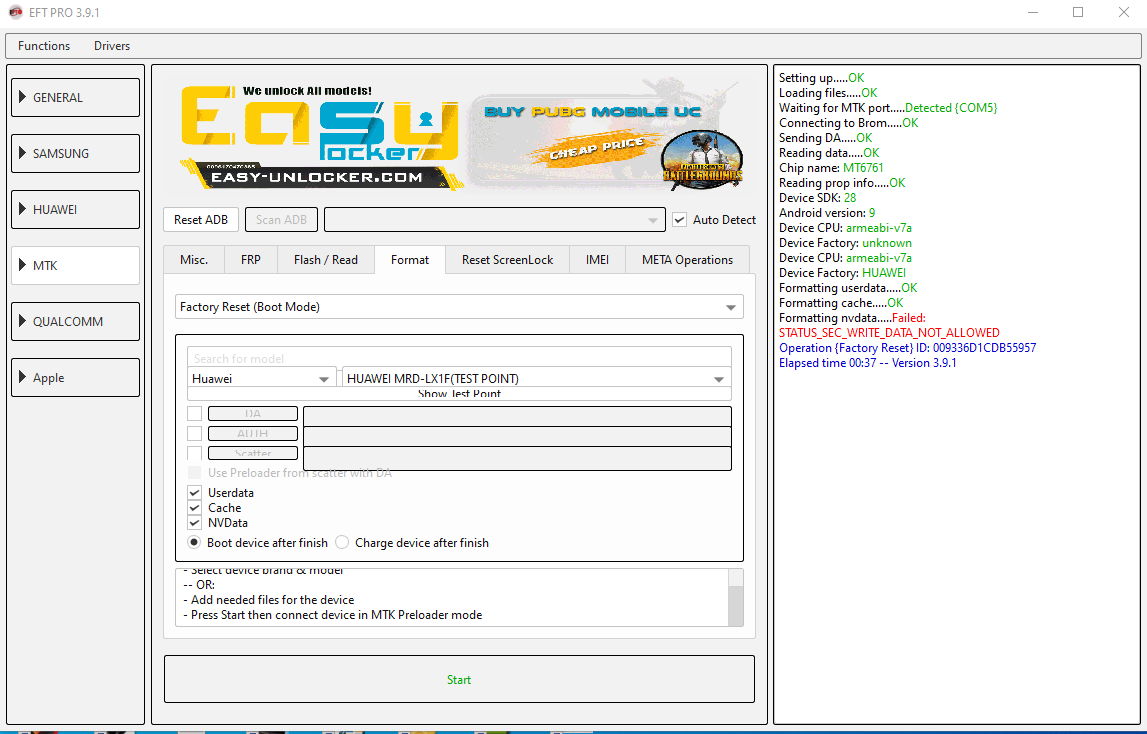
Task: Uncheck the Userdata checkbox
Action: pyautogui.click(x=195, y=493)
